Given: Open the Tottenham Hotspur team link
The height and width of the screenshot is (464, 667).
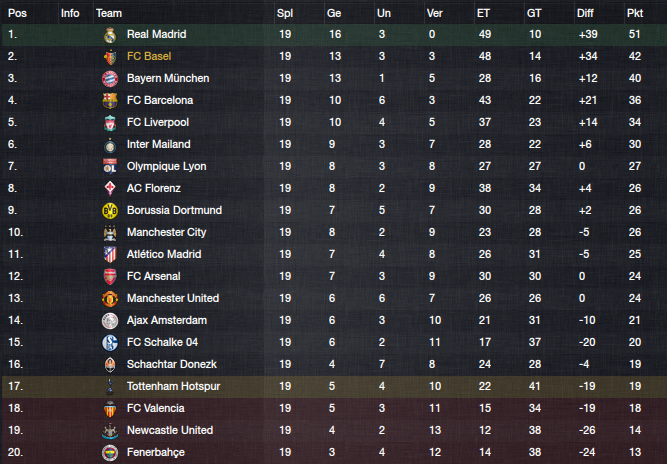Looking at the screenshot, I should click(x=174, y=386).
